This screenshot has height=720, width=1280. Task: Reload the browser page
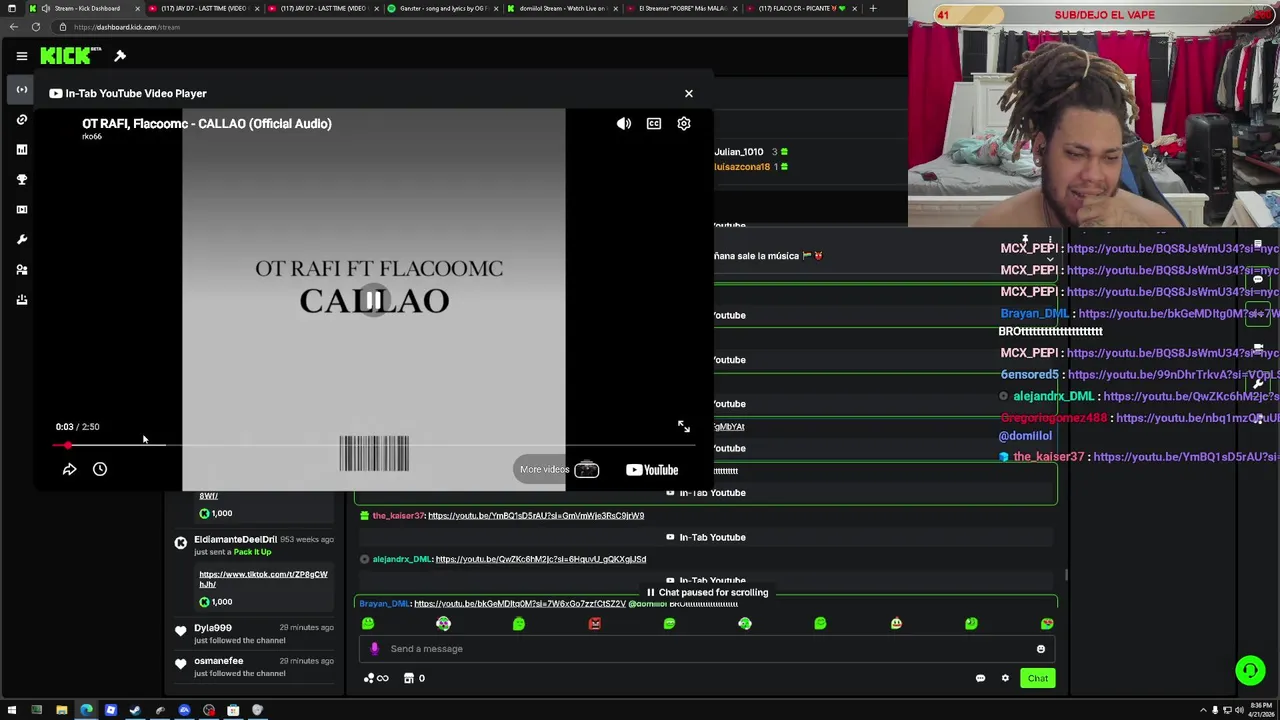click(x=35, y=27)
